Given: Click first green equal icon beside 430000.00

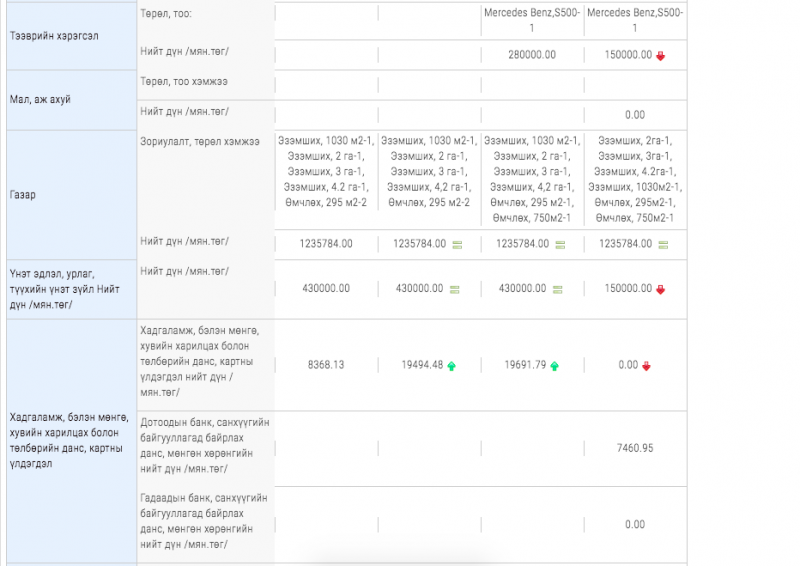Looking at the screenshot, I should pos(455,289).
